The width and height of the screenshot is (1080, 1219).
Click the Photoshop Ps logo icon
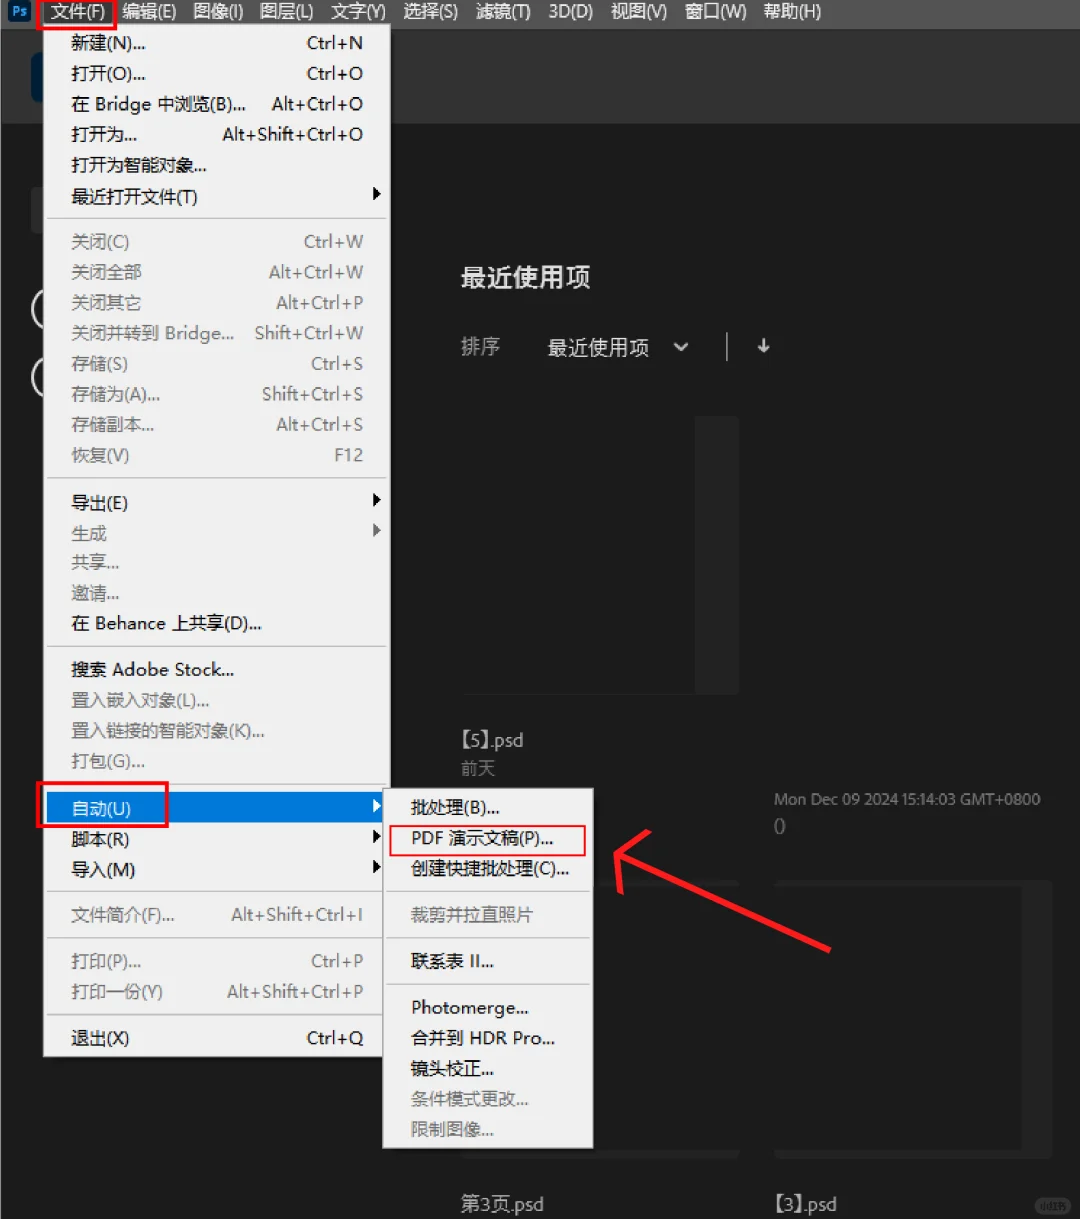19,12
